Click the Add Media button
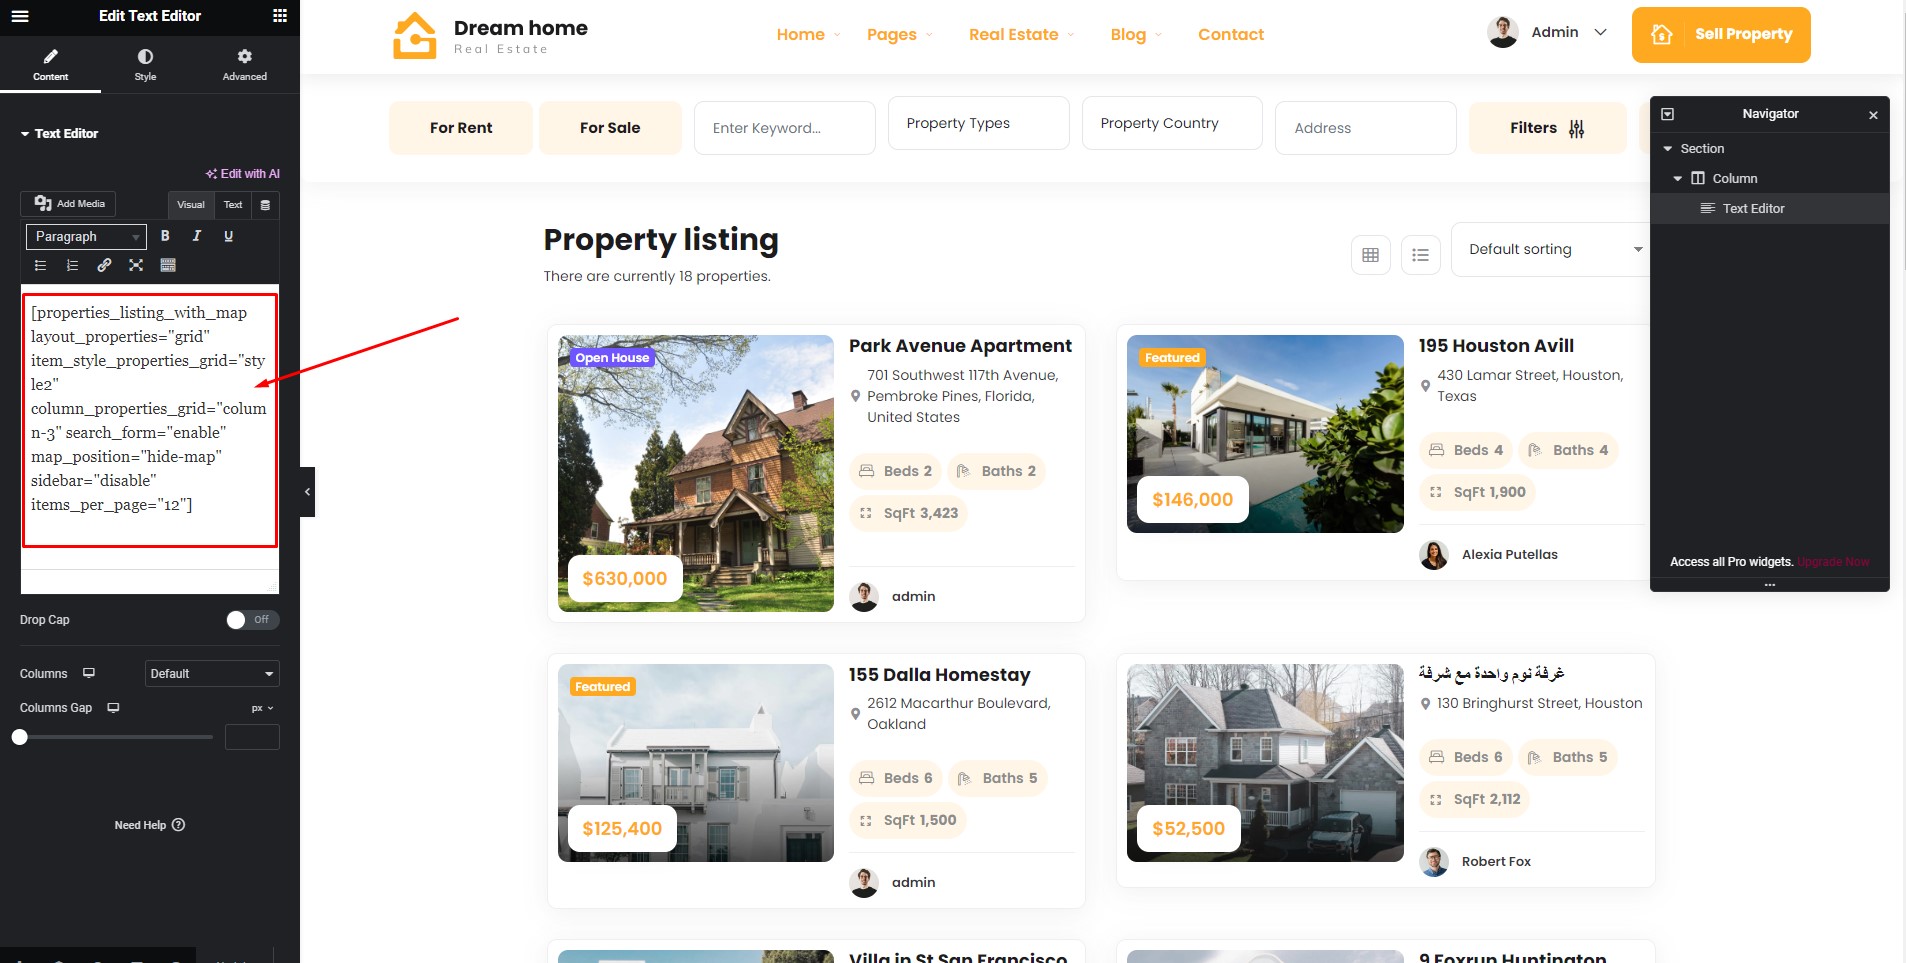Viewport: 1906px width, 963px height. point(68,204)
